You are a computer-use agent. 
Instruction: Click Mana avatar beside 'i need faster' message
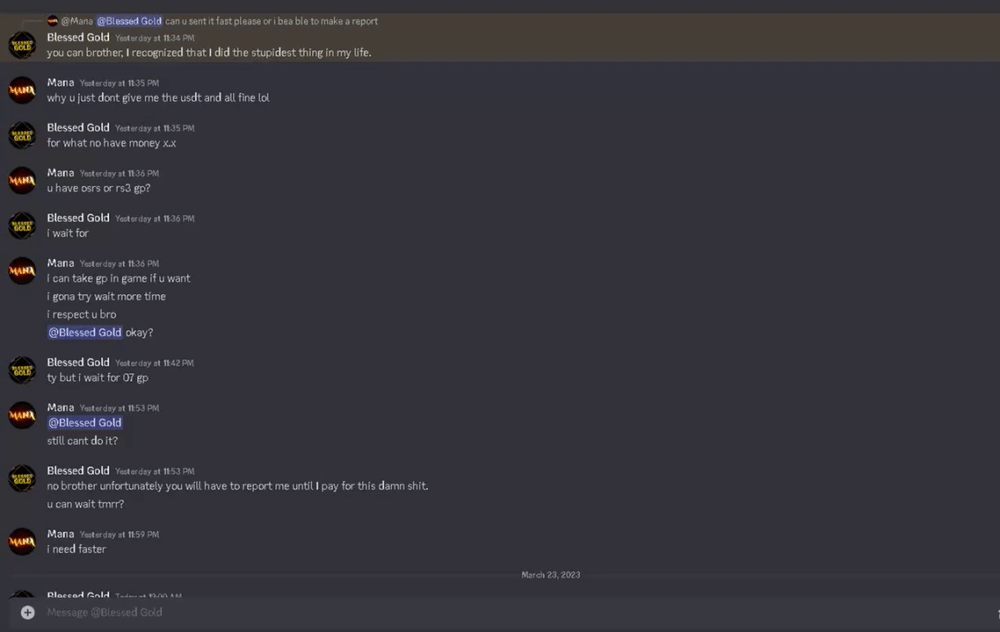point(22,541)
